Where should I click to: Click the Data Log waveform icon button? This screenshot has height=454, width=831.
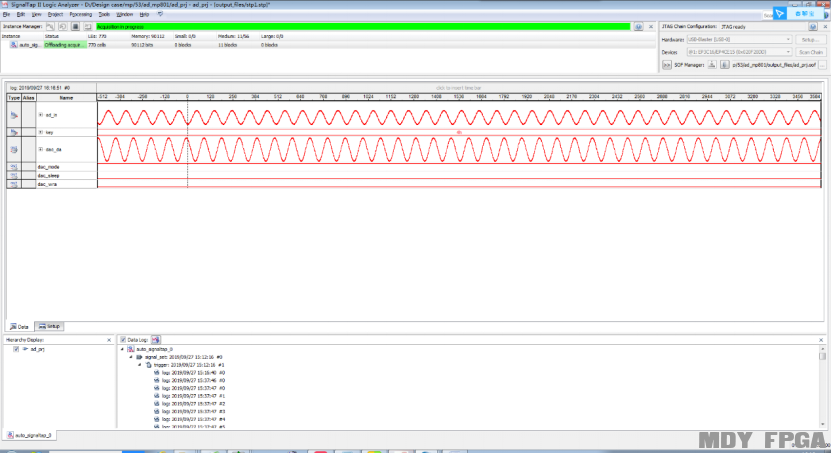tap(156, 340)
